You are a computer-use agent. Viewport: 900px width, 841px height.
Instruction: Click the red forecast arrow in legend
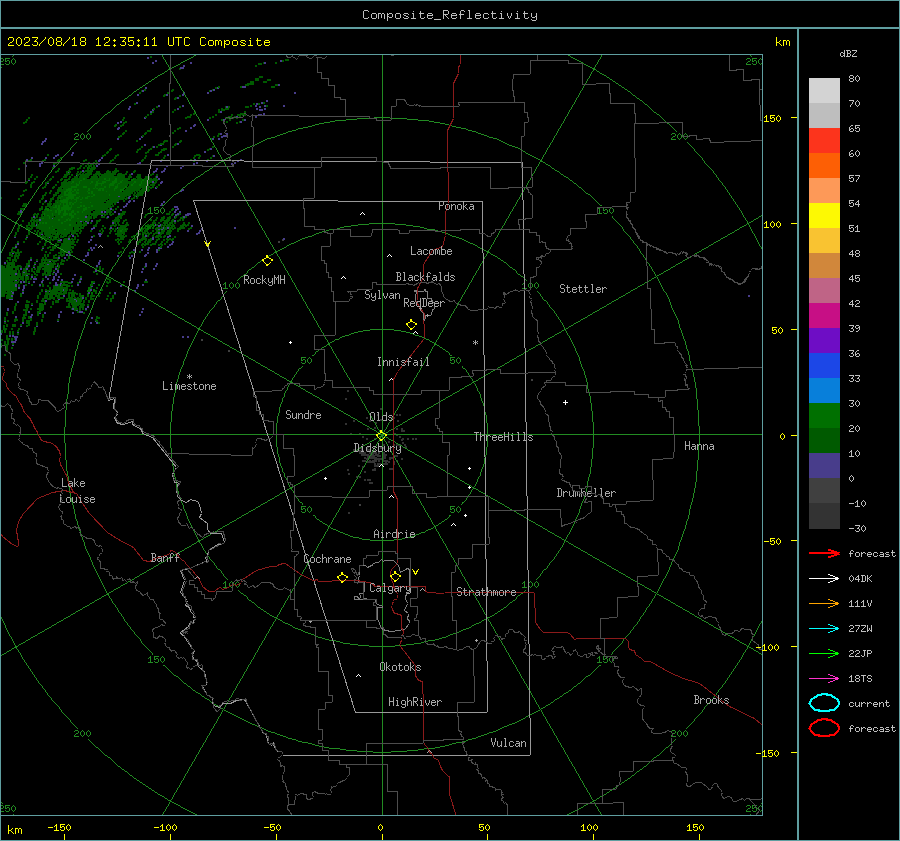(824, 553)
